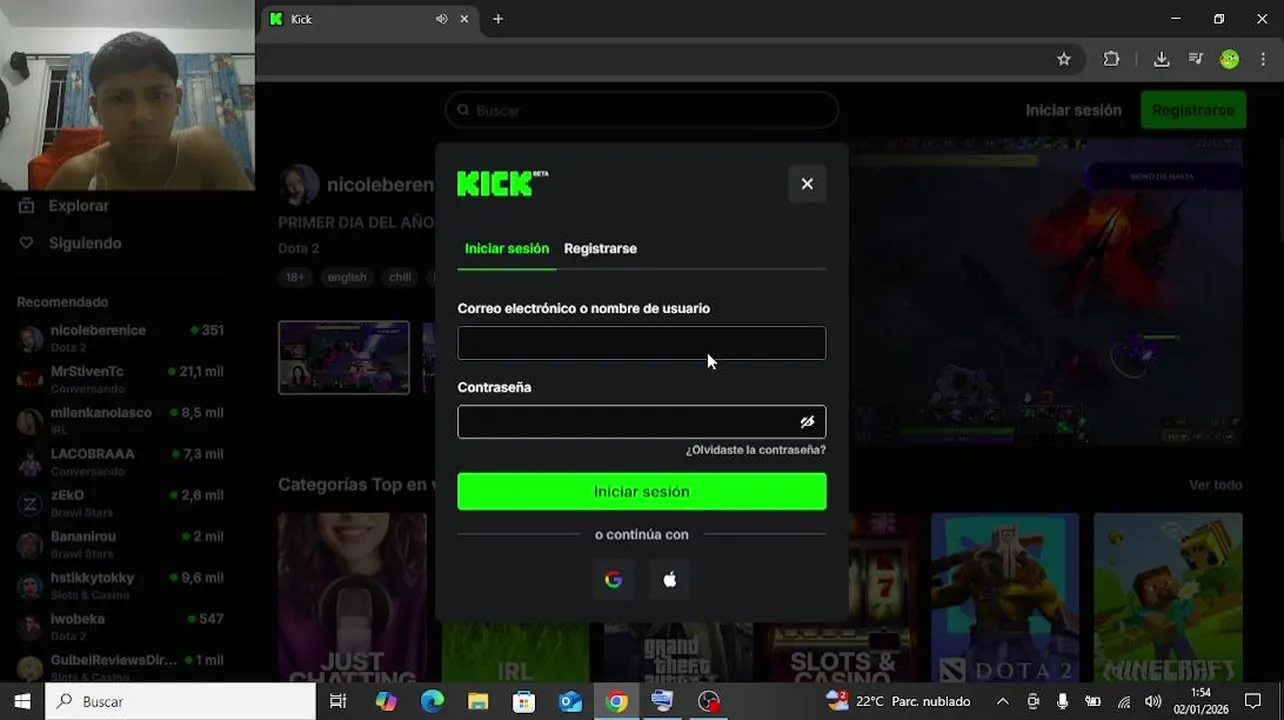Image resolution: width=1284 pixels, height=720 pixels.
Task: Click the Windows taskbar search box
Action: 180,701
